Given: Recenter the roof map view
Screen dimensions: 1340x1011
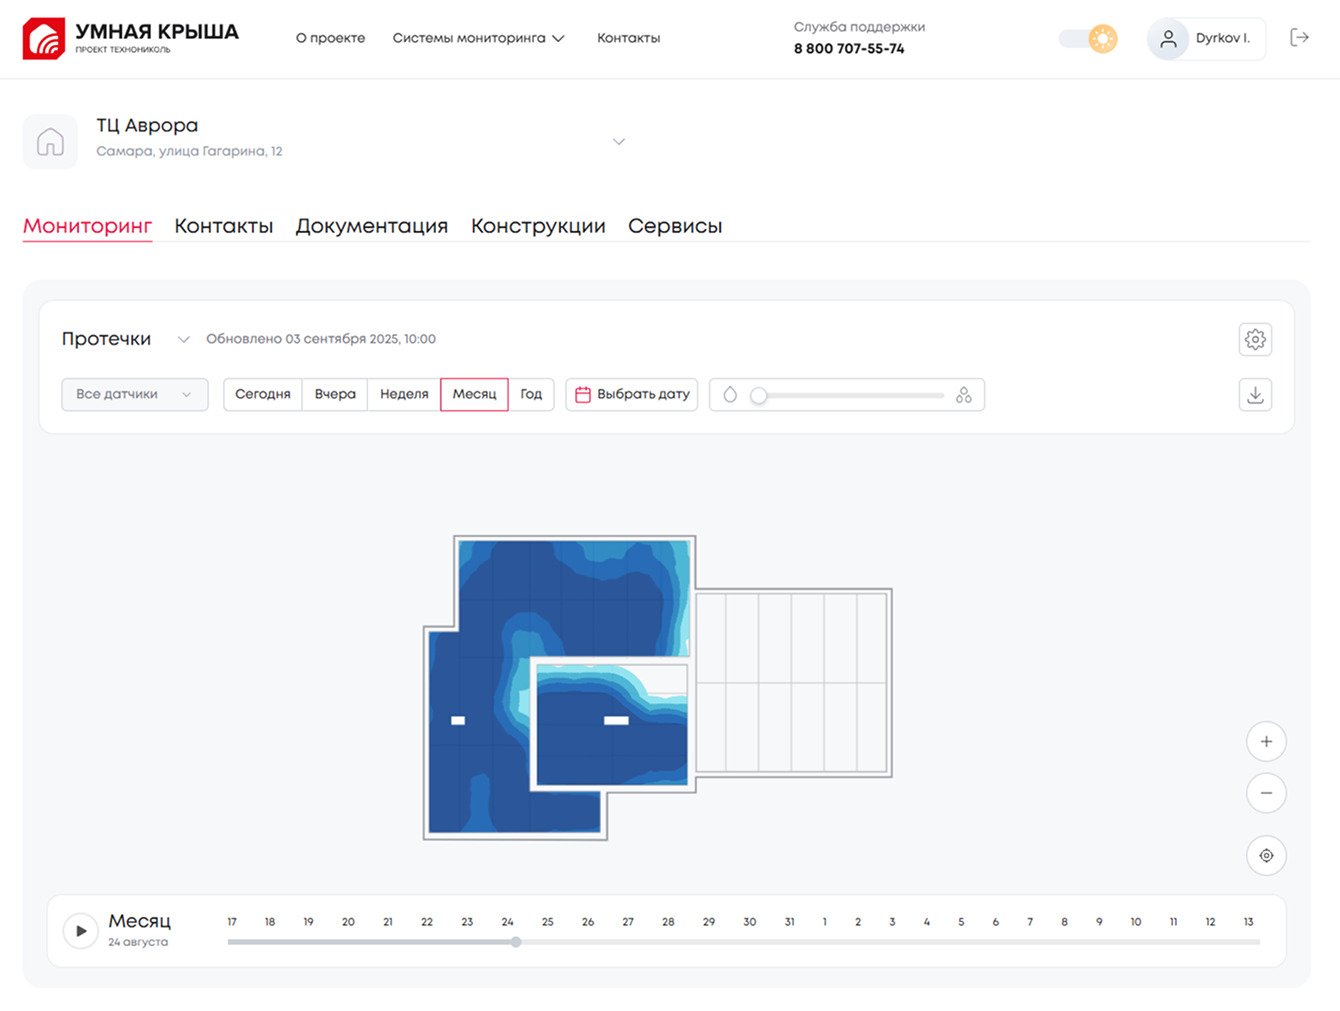Looking at the screenshot, I should point(1266,855).
